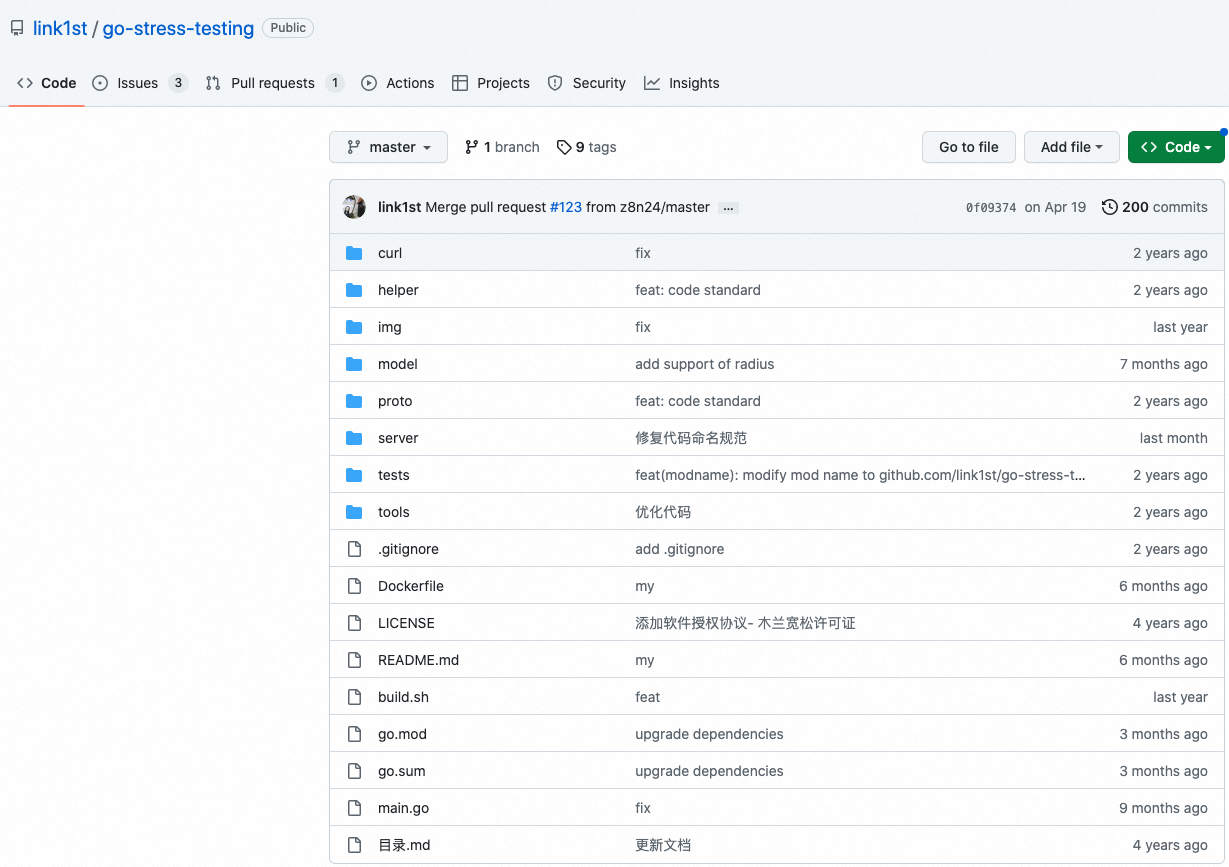Click the tools folder icon
This screenshot has height=867, width=1229.
point(354,512)
